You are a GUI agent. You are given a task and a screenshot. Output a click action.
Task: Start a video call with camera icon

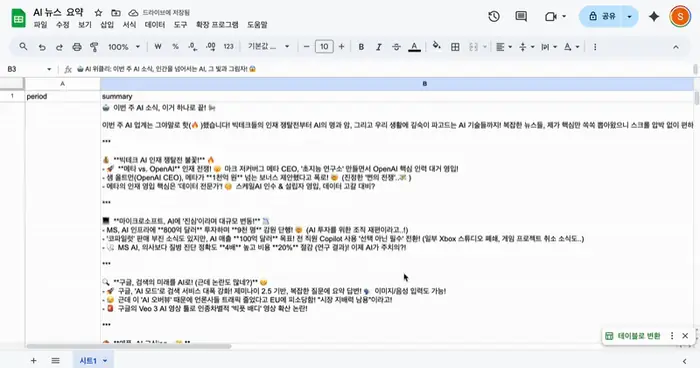point(550,17)
